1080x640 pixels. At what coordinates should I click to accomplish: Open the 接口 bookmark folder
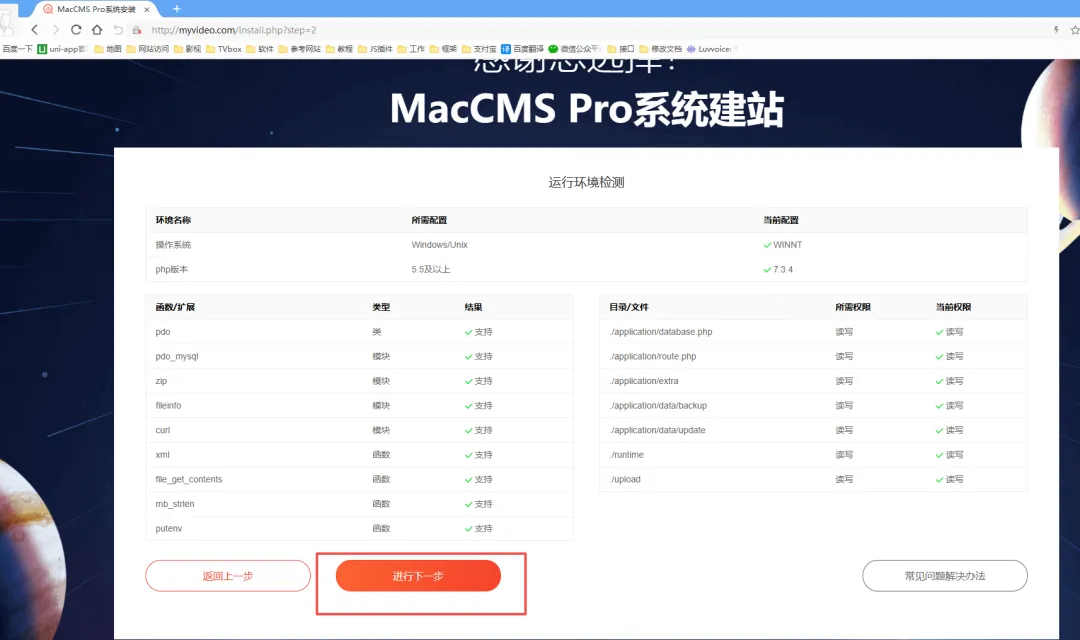click(x=621, y=49)
